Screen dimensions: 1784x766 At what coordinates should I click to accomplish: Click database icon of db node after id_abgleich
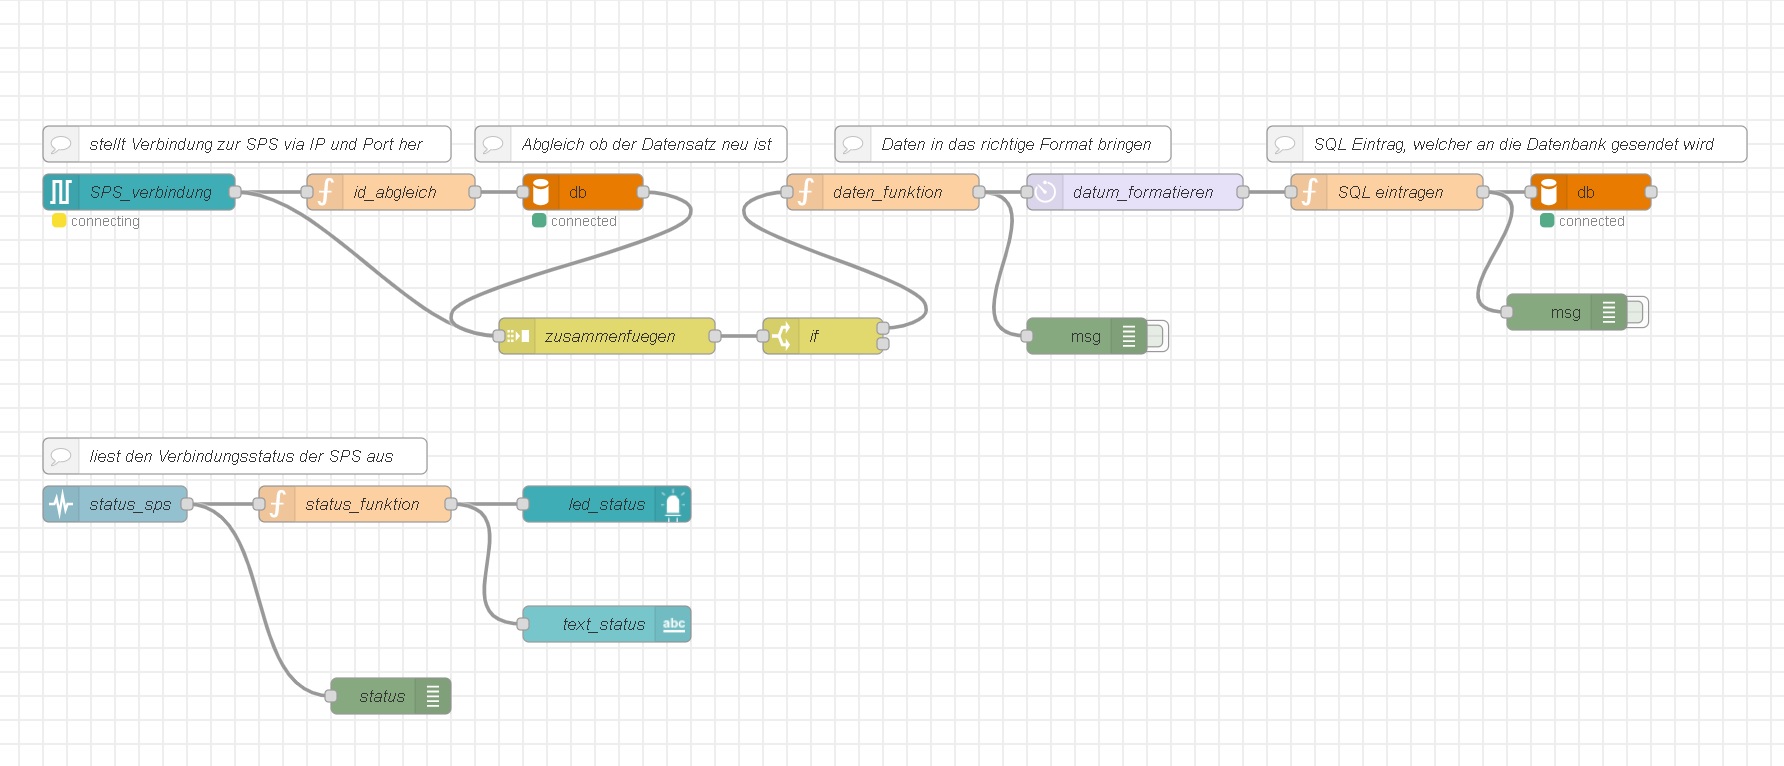[x=541, y=192]
